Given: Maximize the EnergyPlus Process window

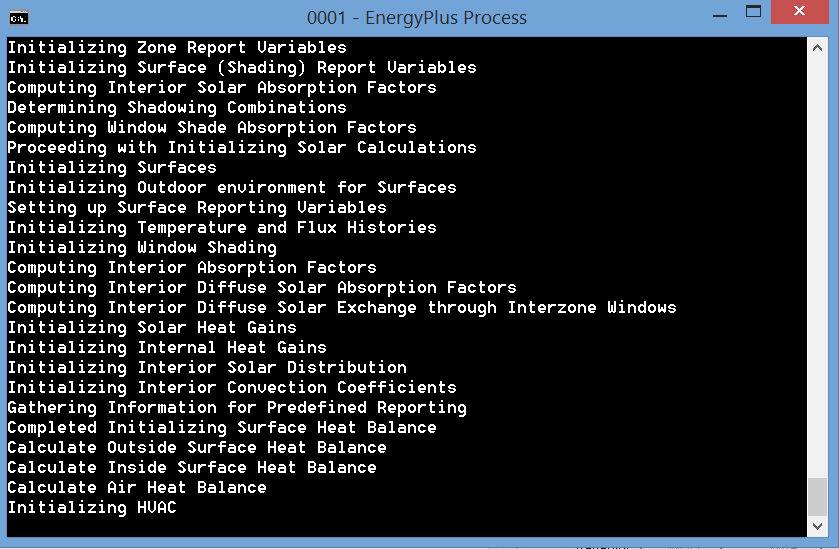Looking at the screenshot, I should (753, 12).
